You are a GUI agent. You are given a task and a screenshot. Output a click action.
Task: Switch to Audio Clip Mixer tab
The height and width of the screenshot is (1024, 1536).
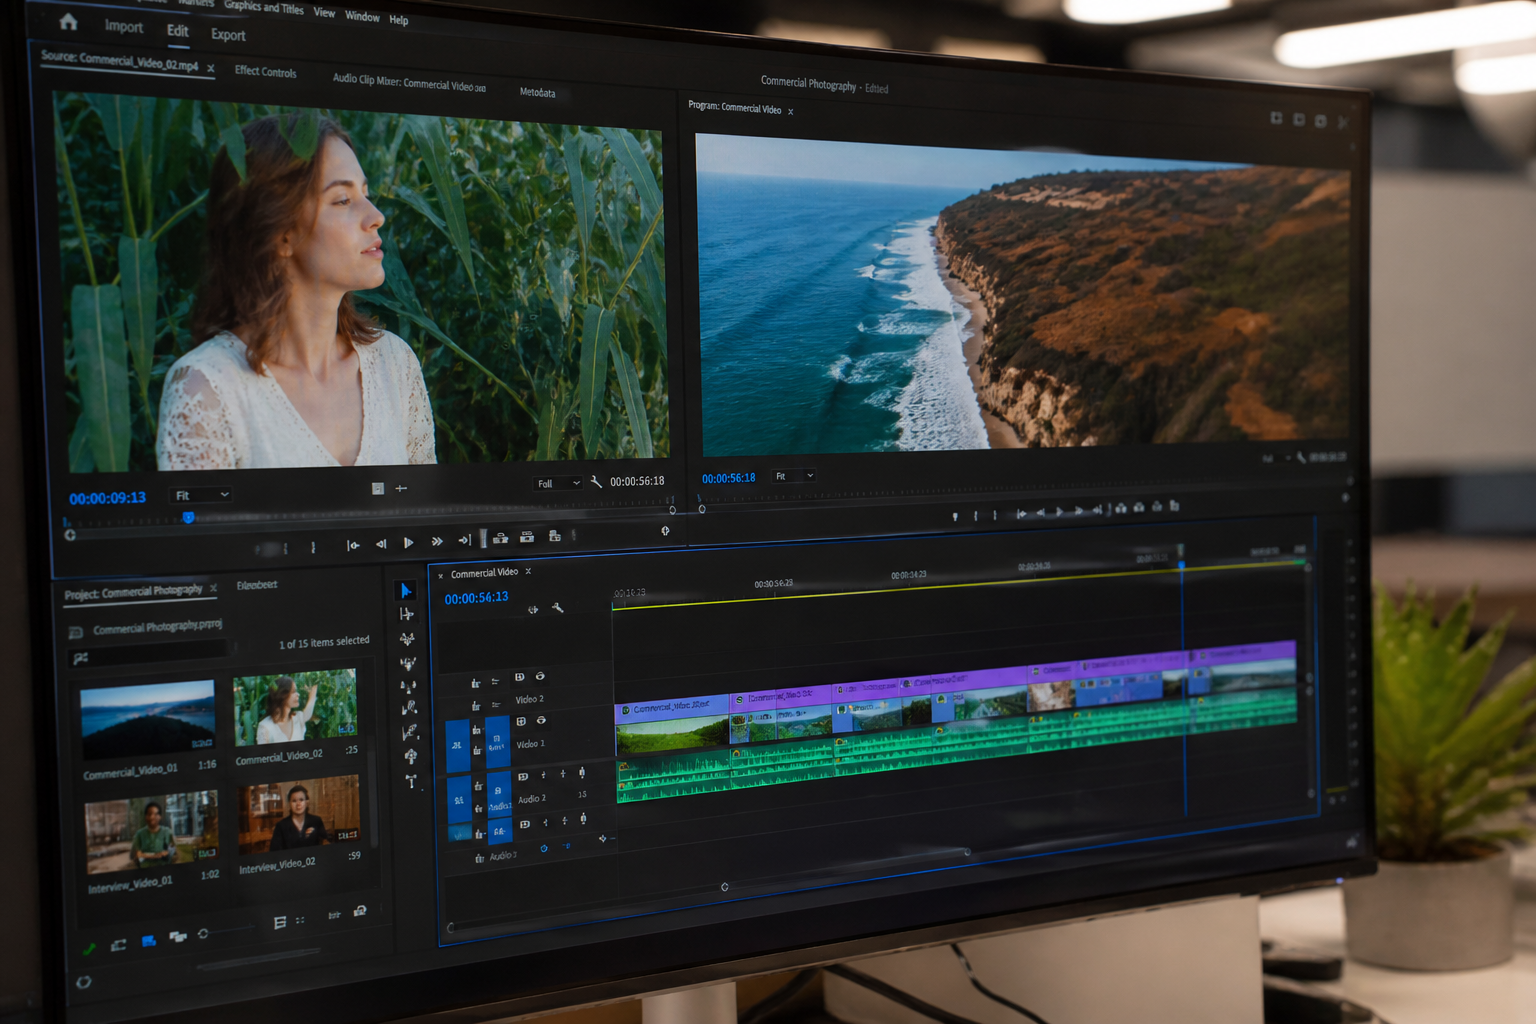pos(409,82)
